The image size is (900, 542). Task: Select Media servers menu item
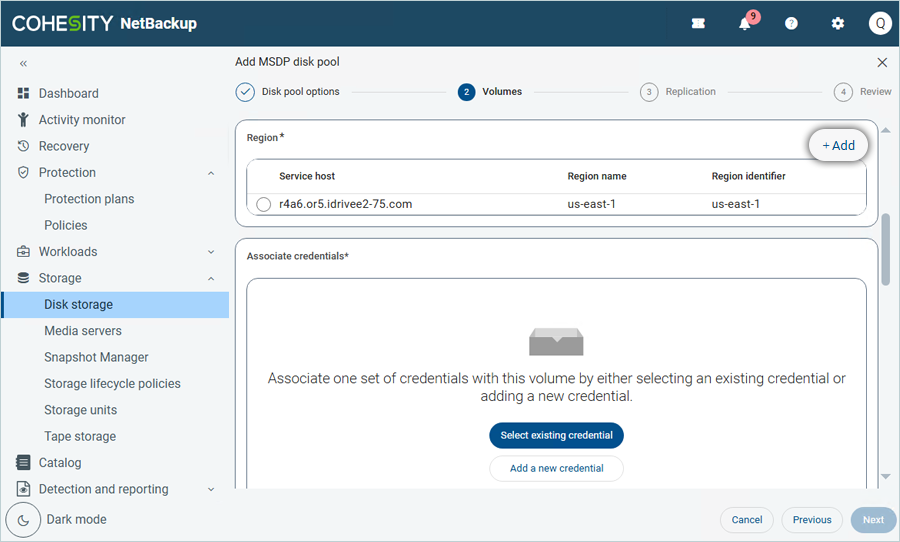click(x=83, y=331)
